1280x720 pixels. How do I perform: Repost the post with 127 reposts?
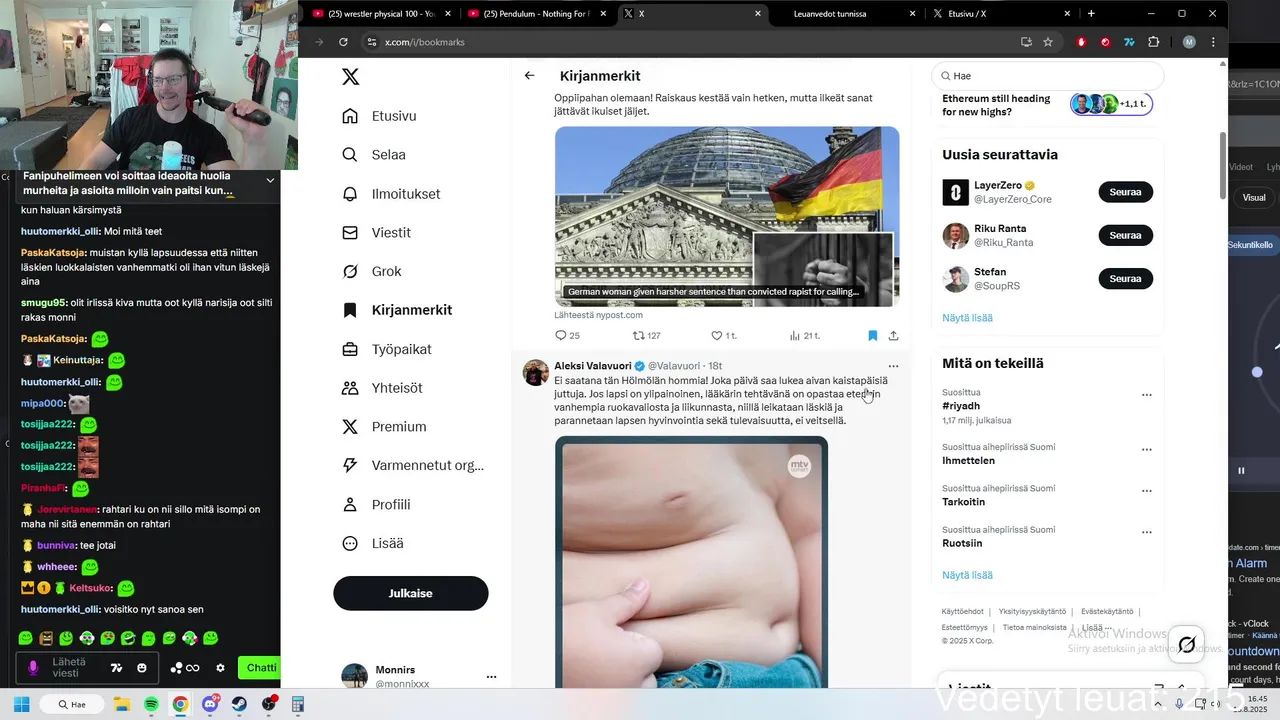click(646, 336)
